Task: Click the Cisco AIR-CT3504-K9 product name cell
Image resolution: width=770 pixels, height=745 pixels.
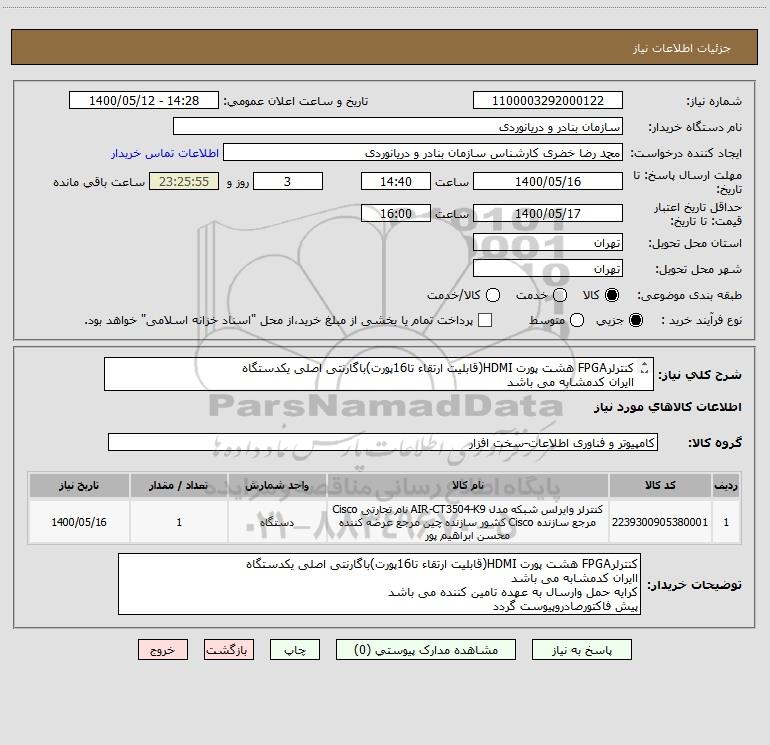Action: 468,522
